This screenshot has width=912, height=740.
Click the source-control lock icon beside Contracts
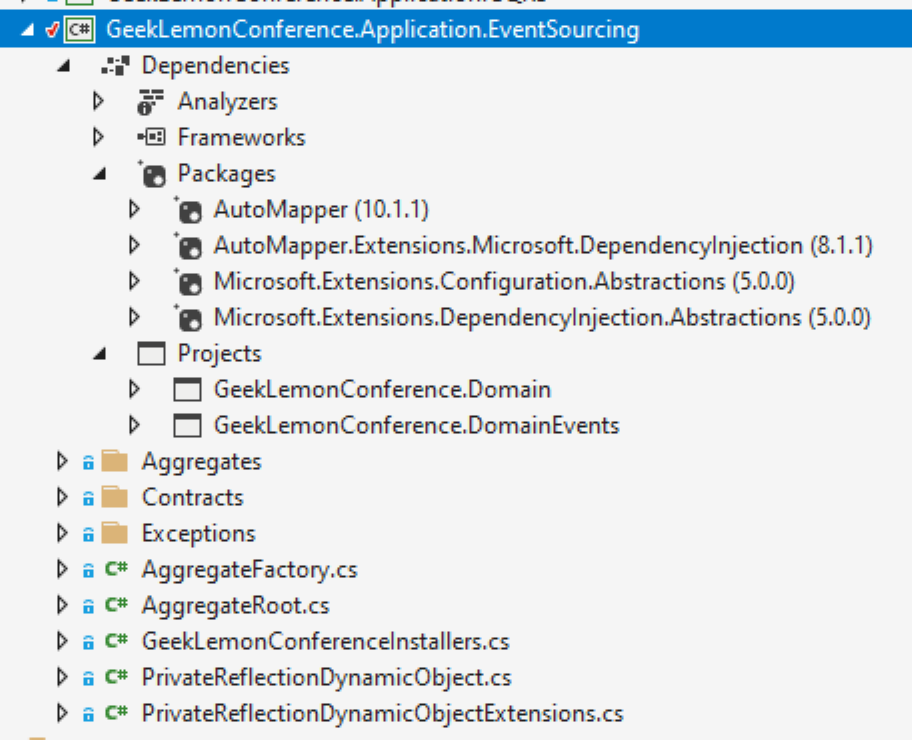(88, 499)
